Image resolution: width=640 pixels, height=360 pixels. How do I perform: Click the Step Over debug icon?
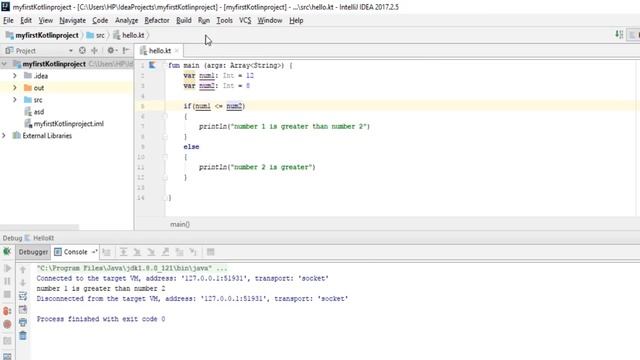[x=123, y=252]
